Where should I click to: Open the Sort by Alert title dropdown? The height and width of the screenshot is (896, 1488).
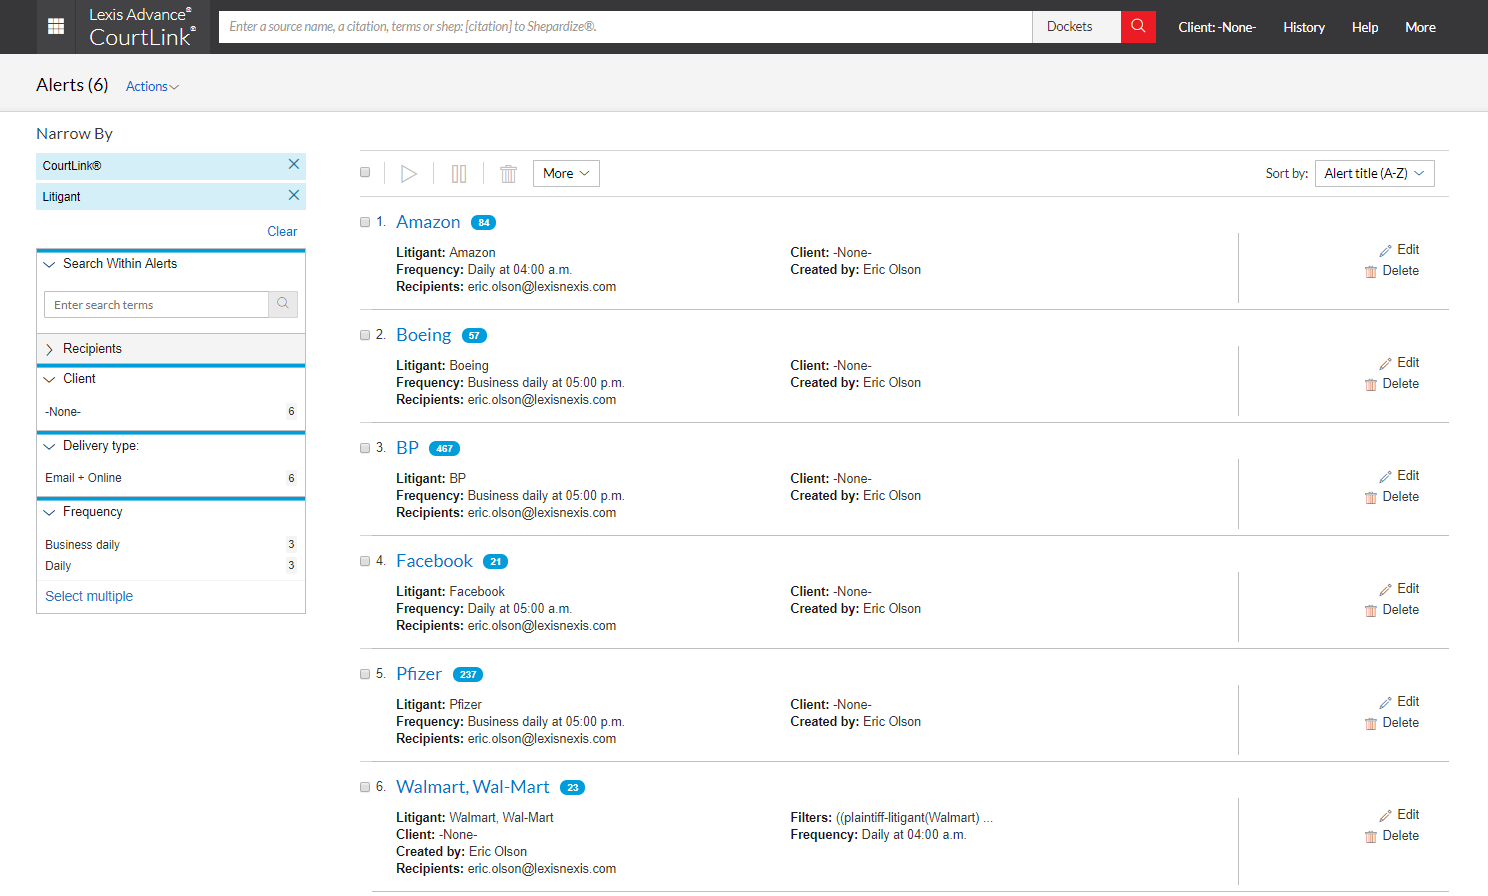tap(1374, 174)
